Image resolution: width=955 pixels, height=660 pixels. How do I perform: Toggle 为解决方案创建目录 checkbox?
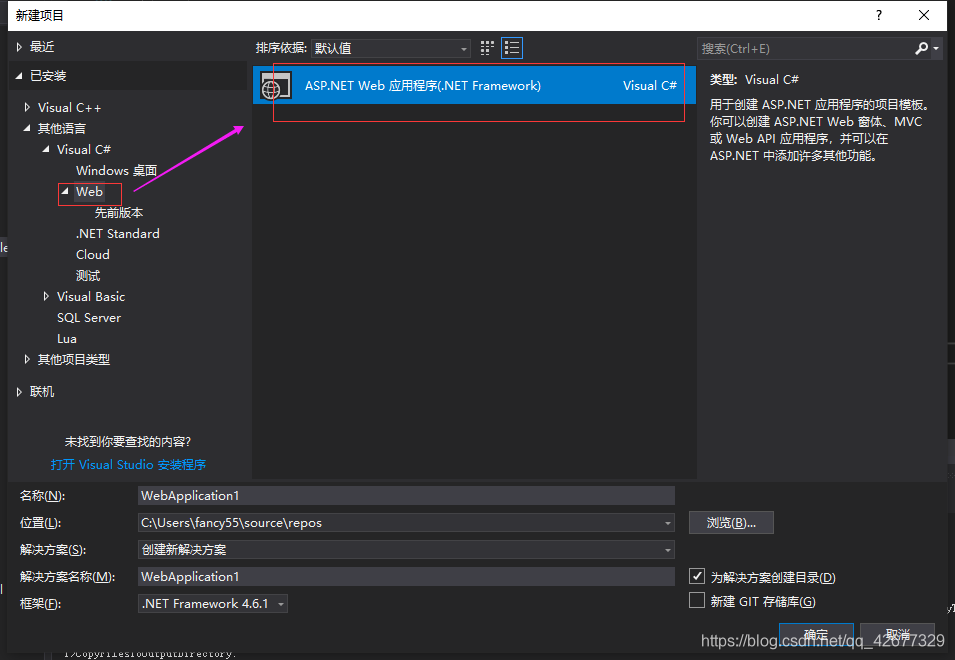(x=697, y=576)
